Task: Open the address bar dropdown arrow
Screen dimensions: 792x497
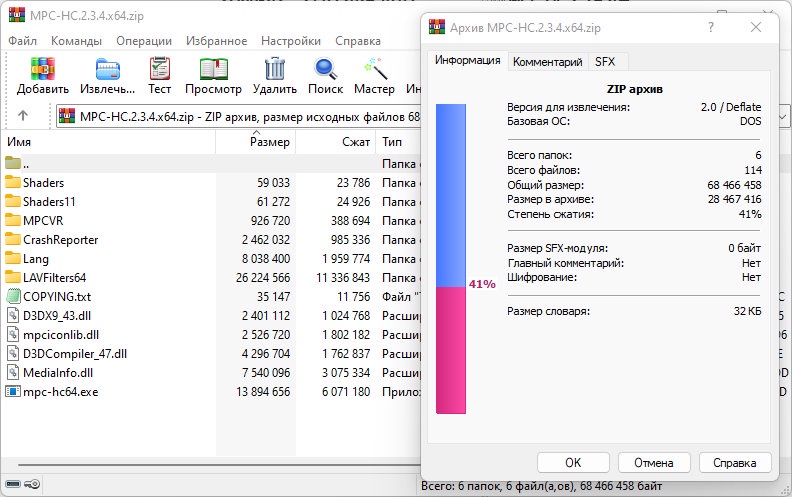Action: click(782, 117)
